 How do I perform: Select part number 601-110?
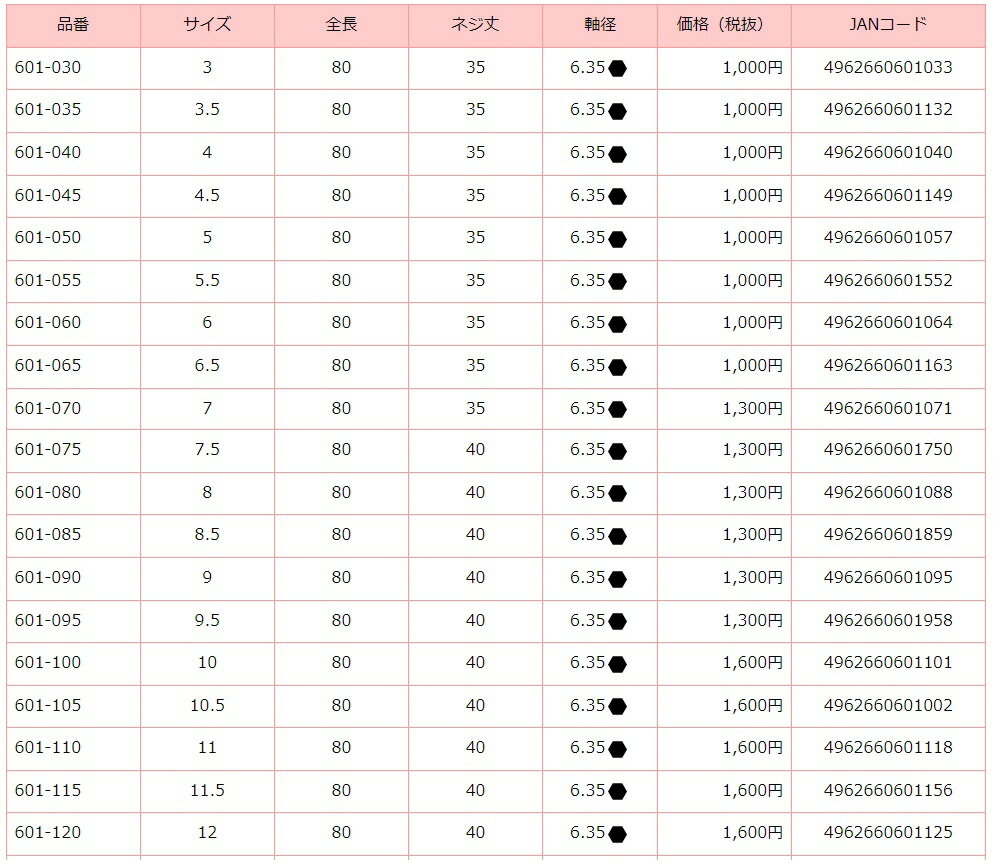[48, 748]
